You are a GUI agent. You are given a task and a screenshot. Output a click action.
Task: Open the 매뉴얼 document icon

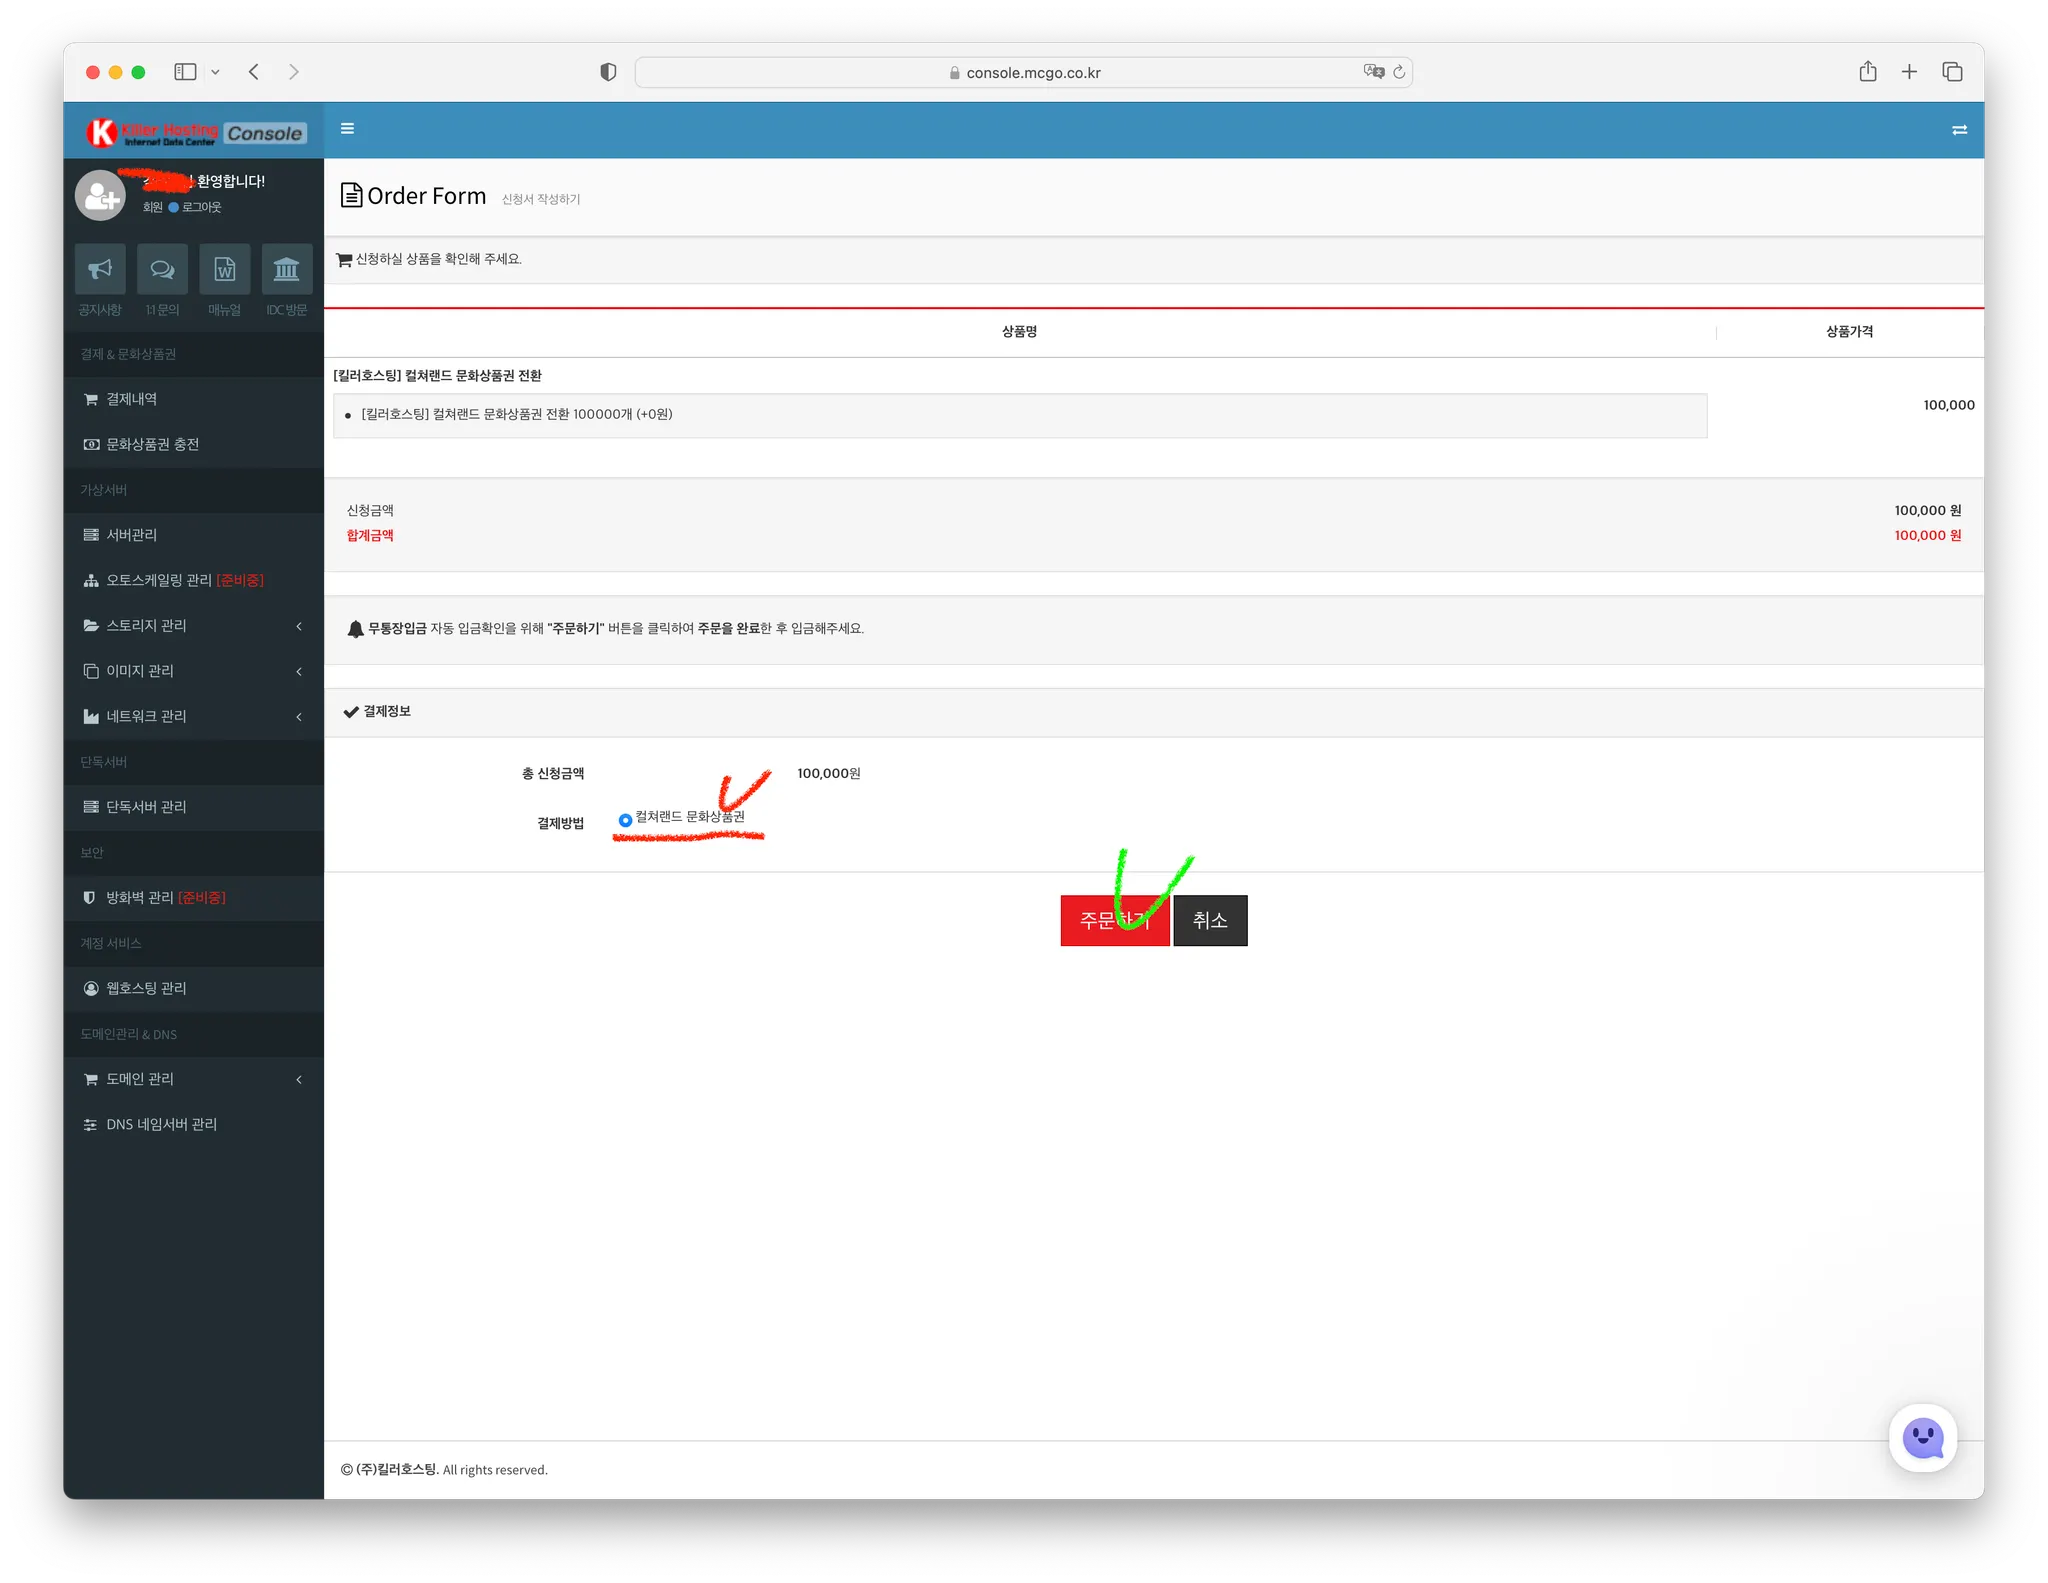point(225,269)
